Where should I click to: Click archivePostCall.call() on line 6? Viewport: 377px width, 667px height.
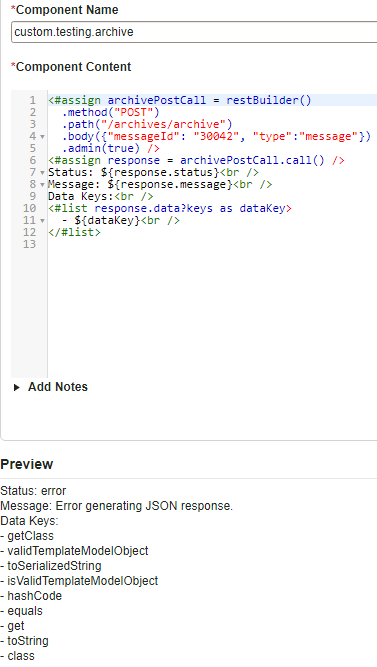[252, 160]
